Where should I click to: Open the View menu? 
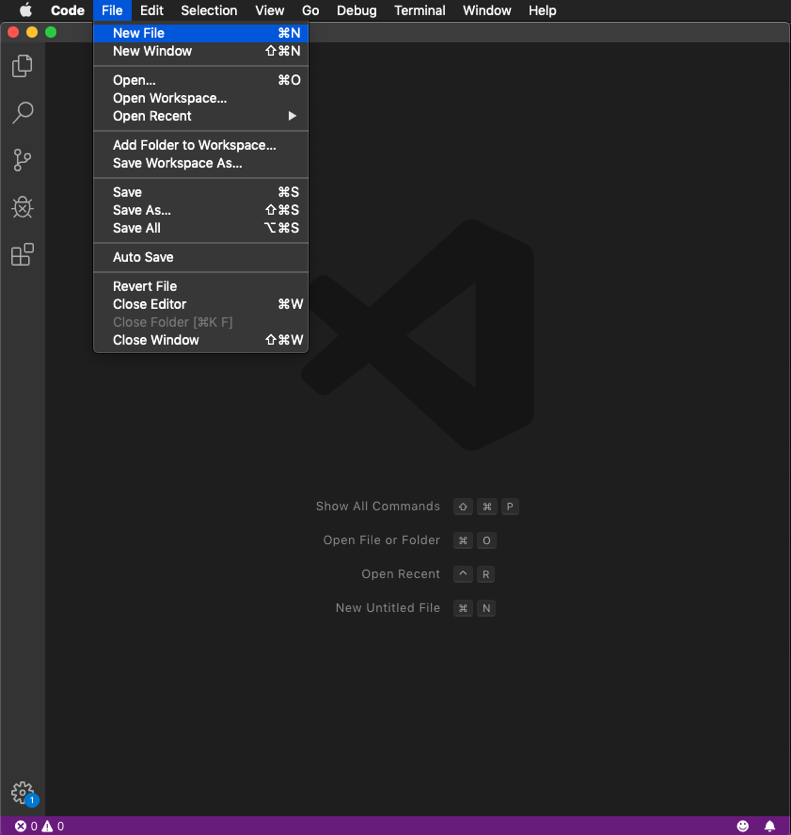270,10
